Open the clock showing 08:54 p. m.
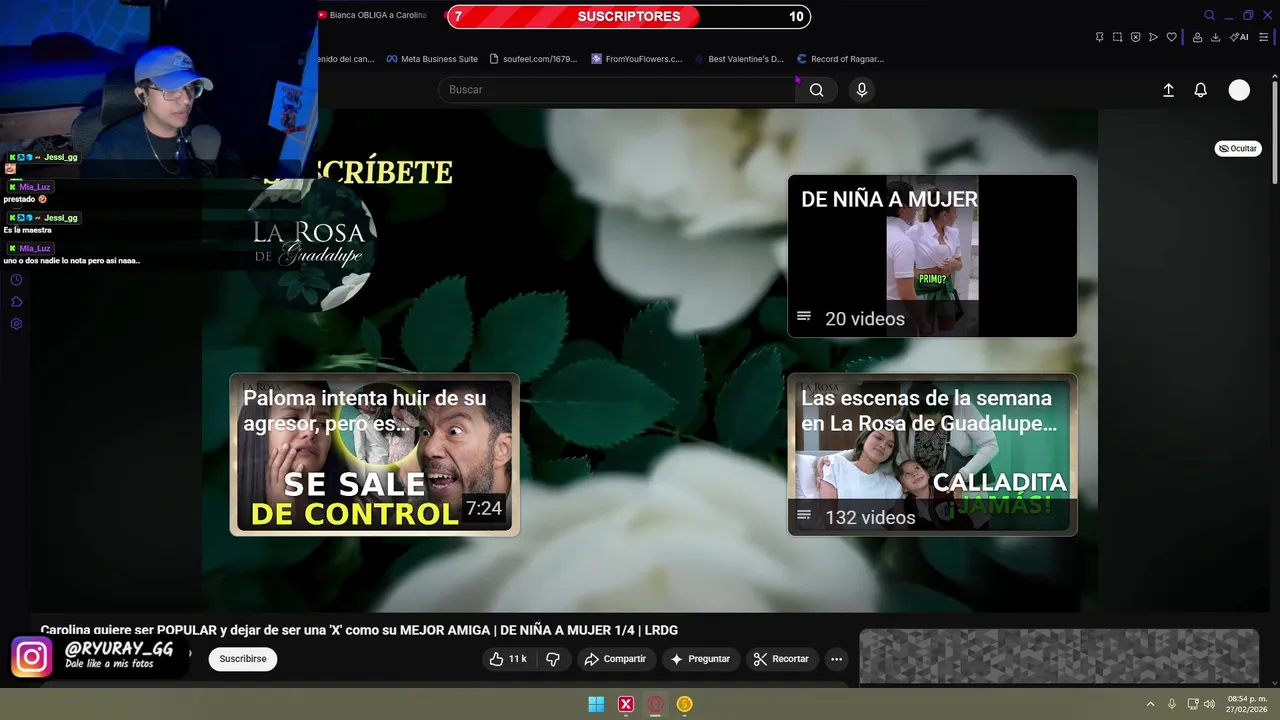Screen dimensions: 1280x720 (1247, 704)
